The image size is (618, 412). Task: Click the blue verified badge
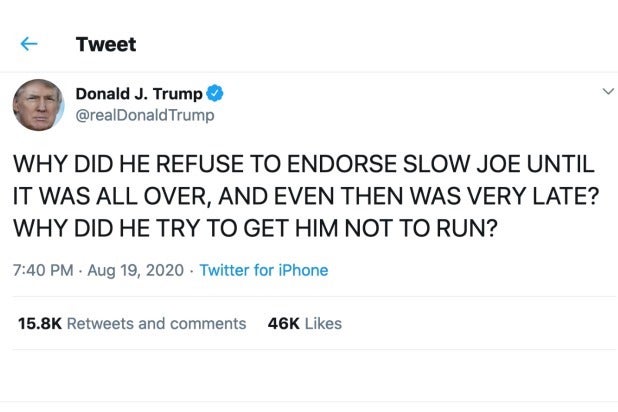pos(216,94)
